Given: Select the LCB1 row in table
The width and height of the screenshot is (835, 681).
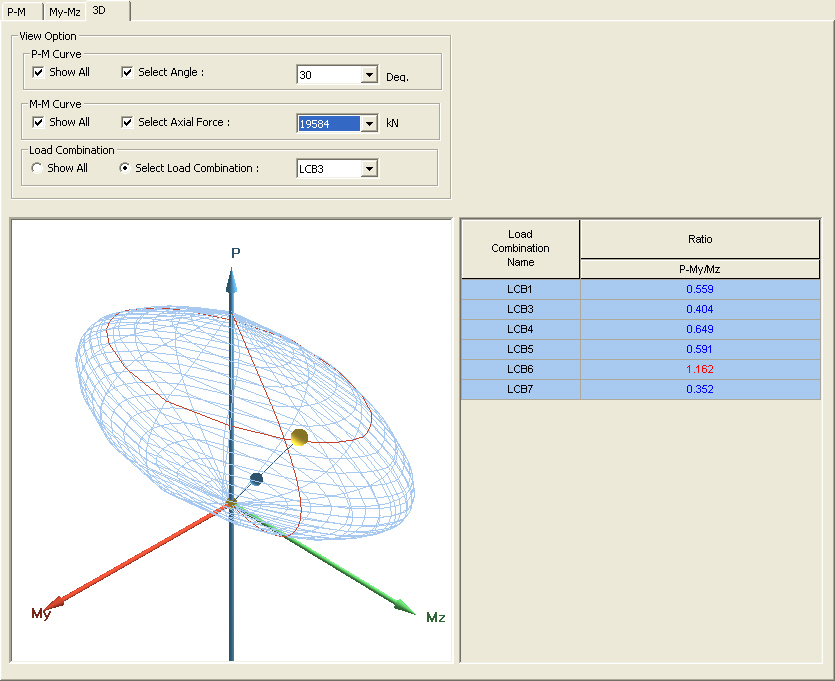Looking at the screenshot, I should 520,289.
